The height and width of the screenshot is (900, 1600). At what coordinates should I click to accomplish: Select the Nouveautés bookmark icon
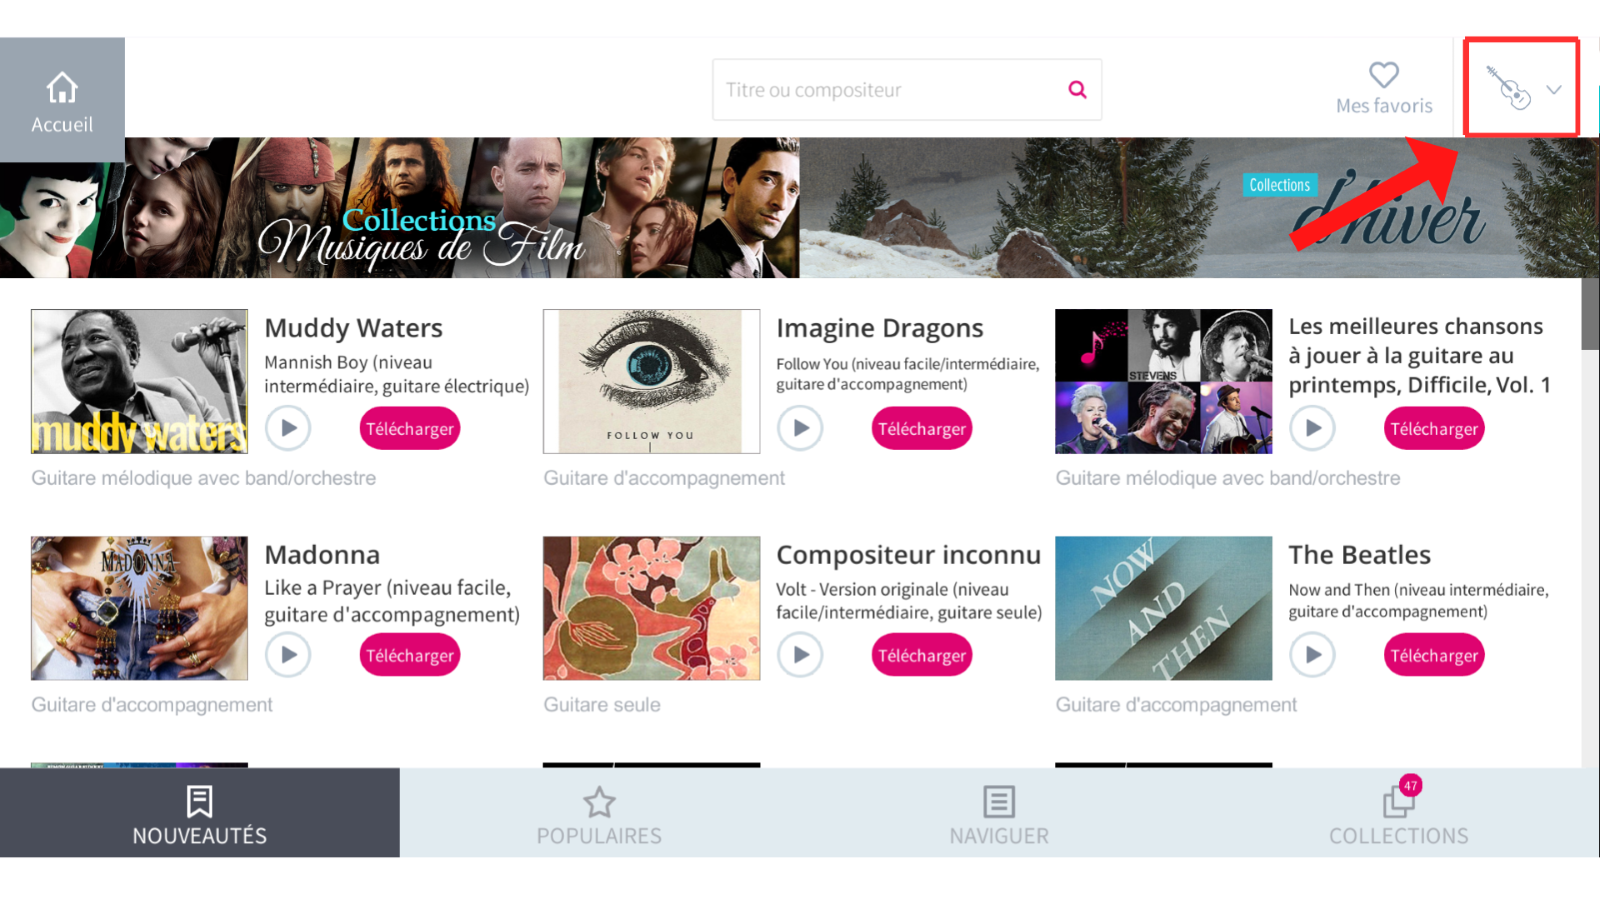(x=200, y=801)
